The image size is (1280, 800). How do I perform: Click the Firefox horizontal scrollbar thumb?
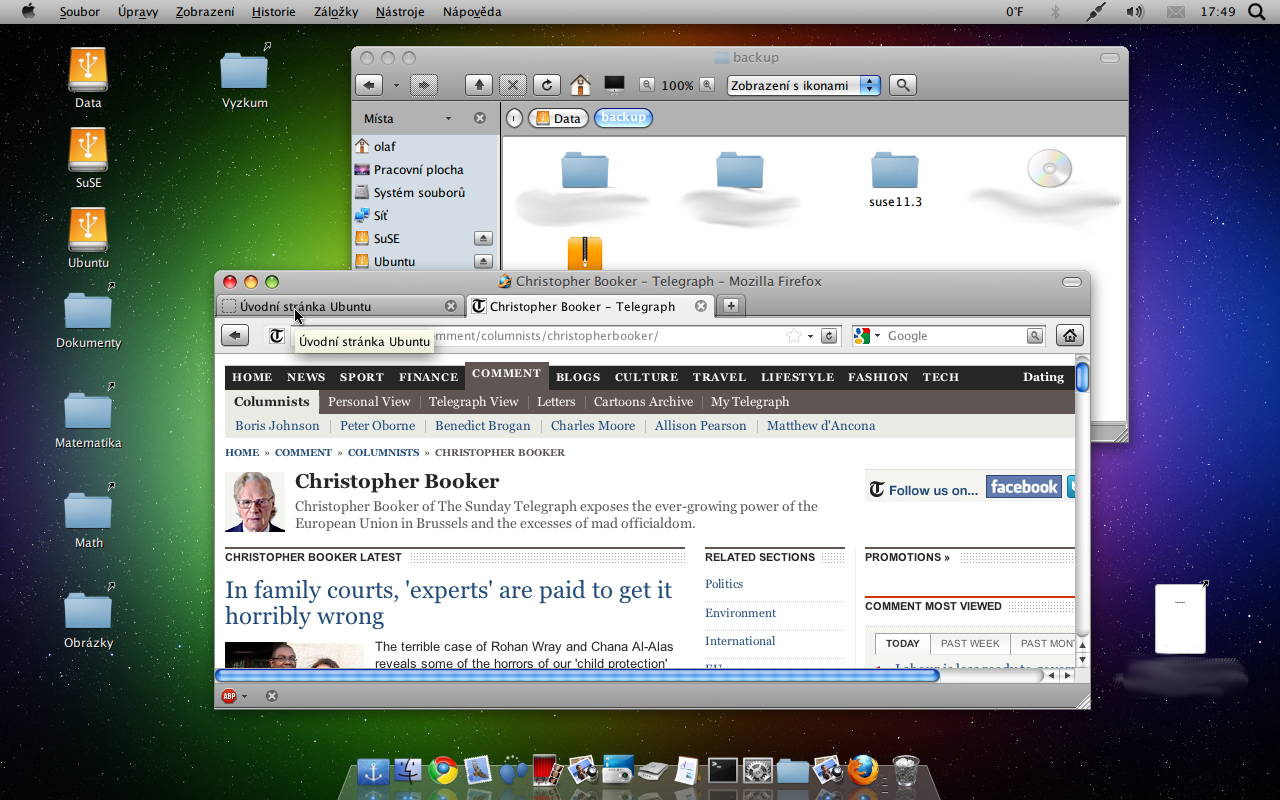coord(578,676)
